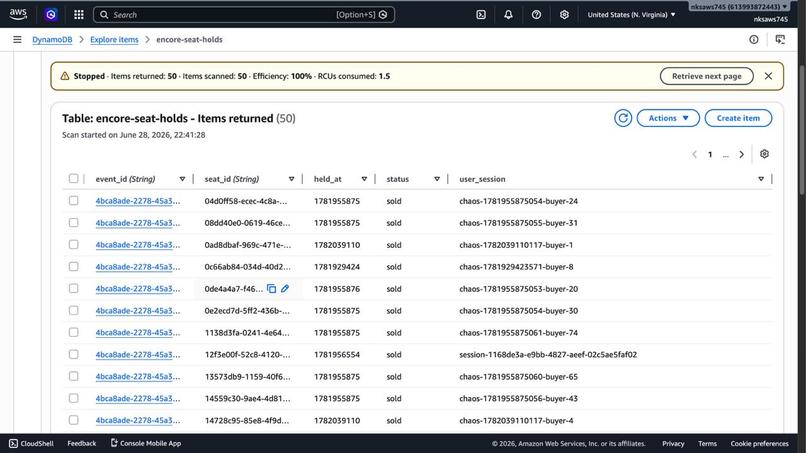806x453 pixels.
Task: Open Terms footer link
Action: (x=707, y=443)
